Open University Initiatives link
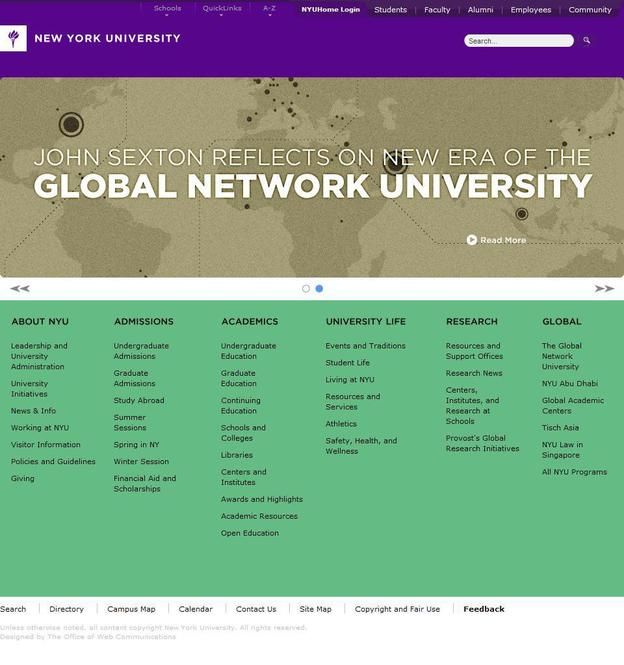 pyautogui.click(x=29, y=388)
